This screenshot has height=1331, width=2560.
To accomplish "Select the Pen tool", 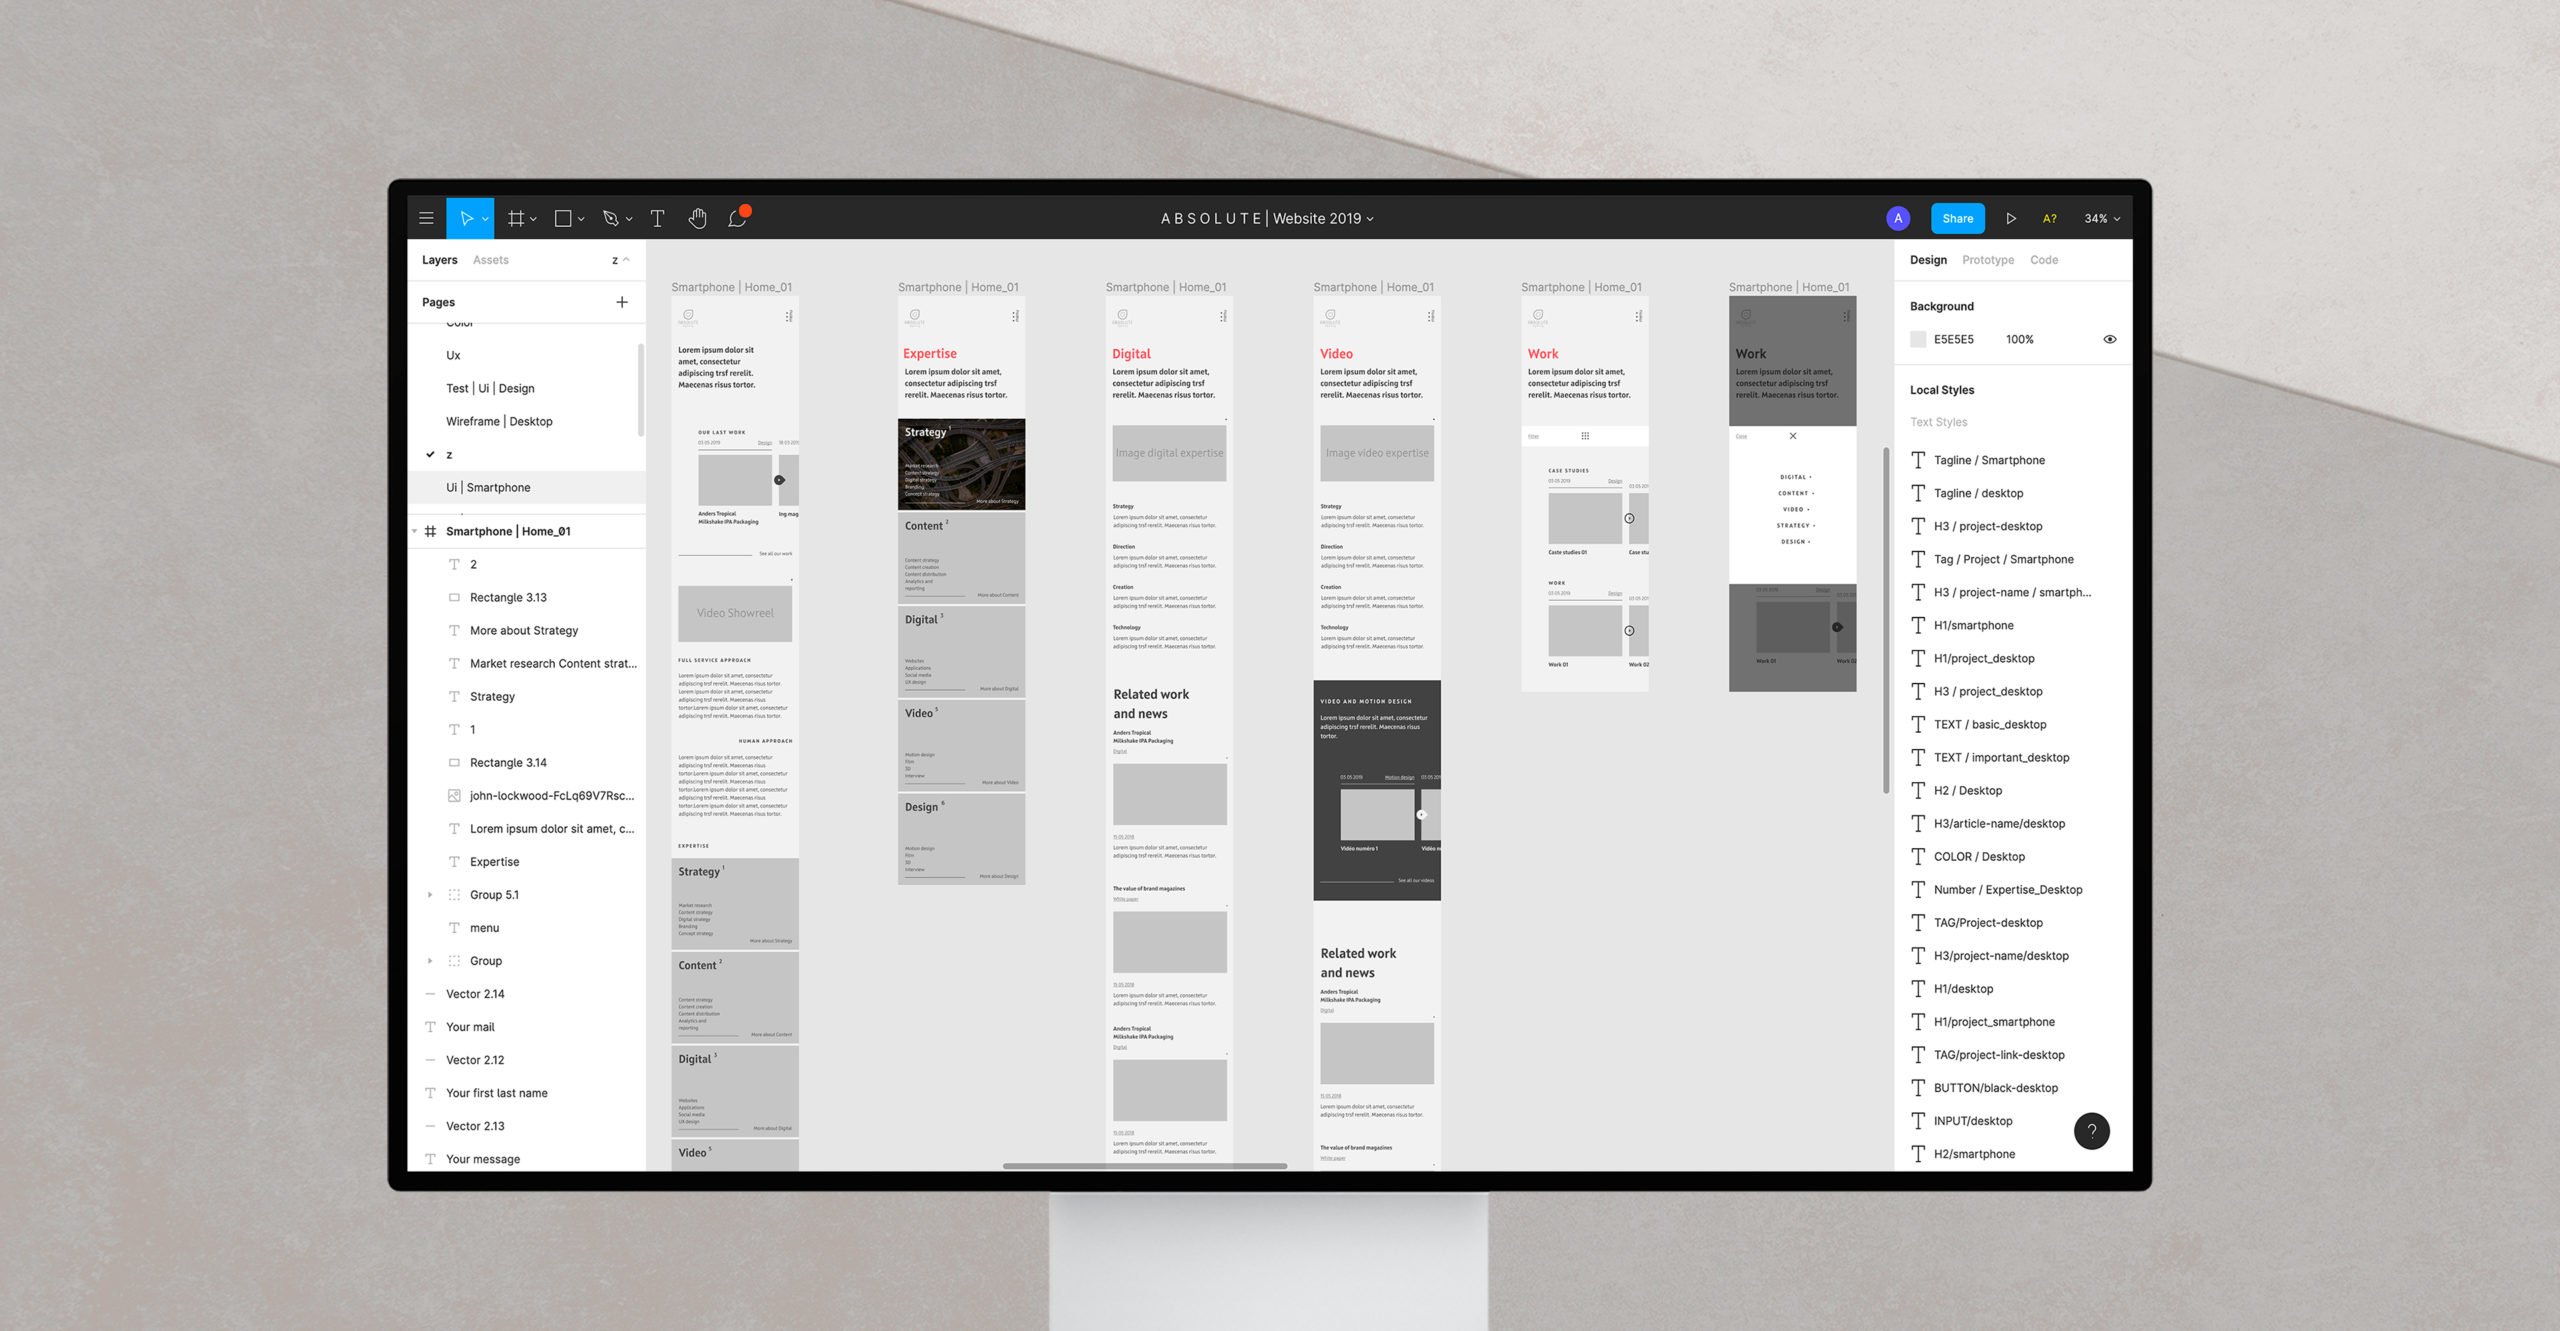I will click(x=610, y=218).
